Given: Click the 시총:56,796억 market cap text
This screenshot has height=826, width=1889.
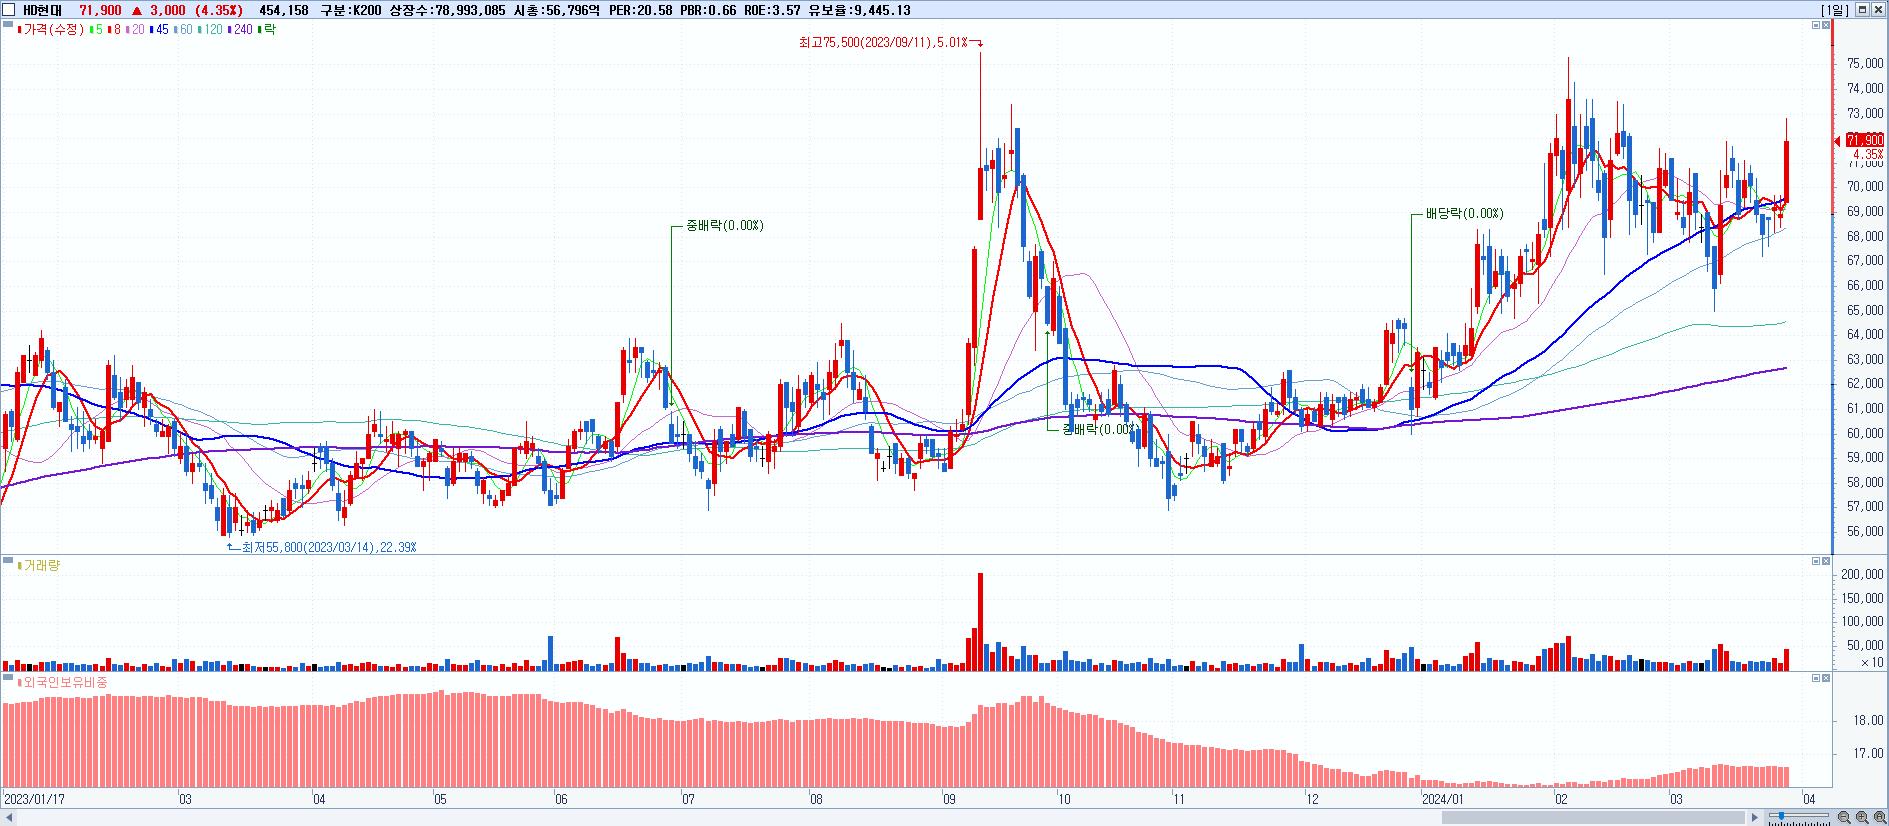Looking at the screenshot, I should pos(556,10).
